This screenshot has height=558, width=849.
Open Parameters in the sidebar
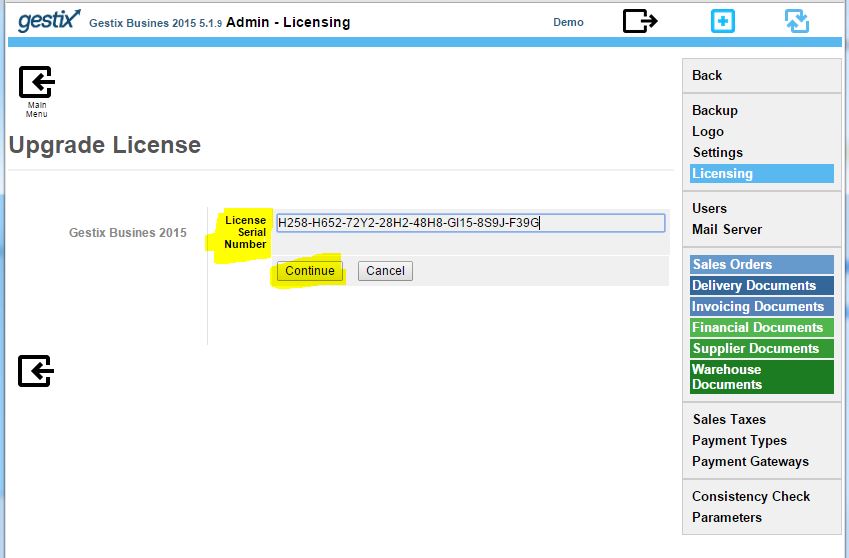point(727,517)
